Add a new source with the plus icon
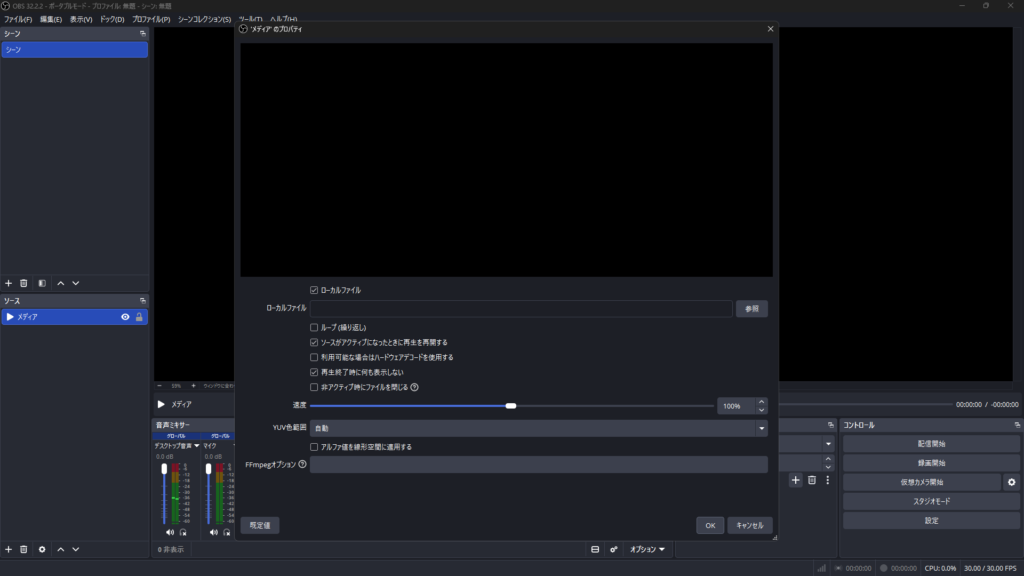 point(8,549)
